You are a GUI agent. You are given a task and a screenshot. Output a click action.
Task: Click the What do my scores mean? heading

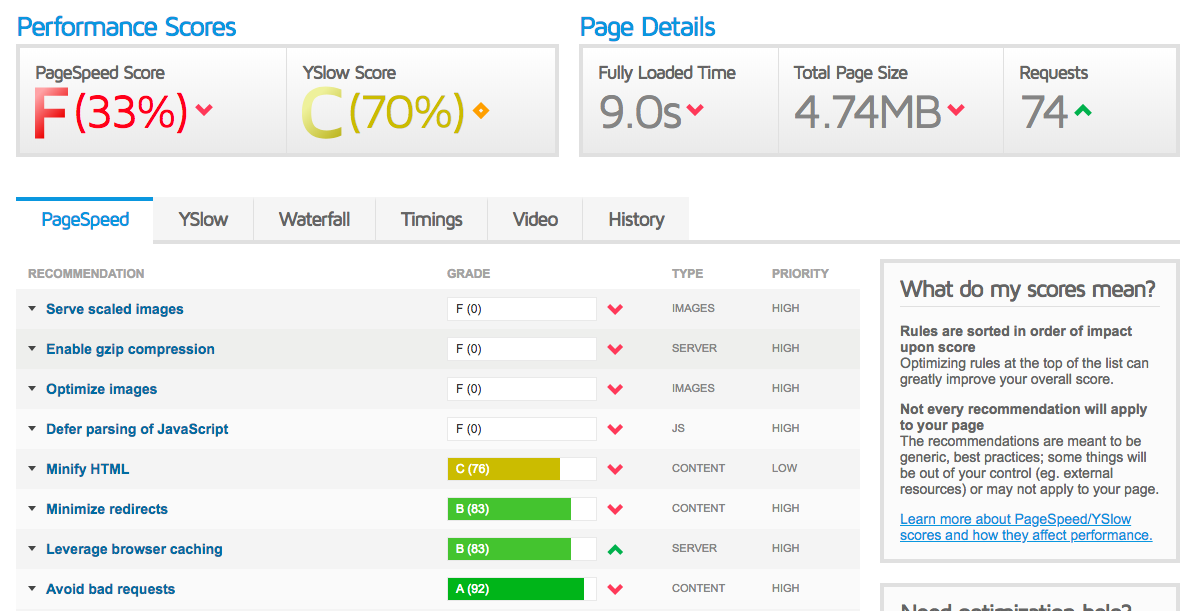pyautogui.click(x=1028, y=289)
